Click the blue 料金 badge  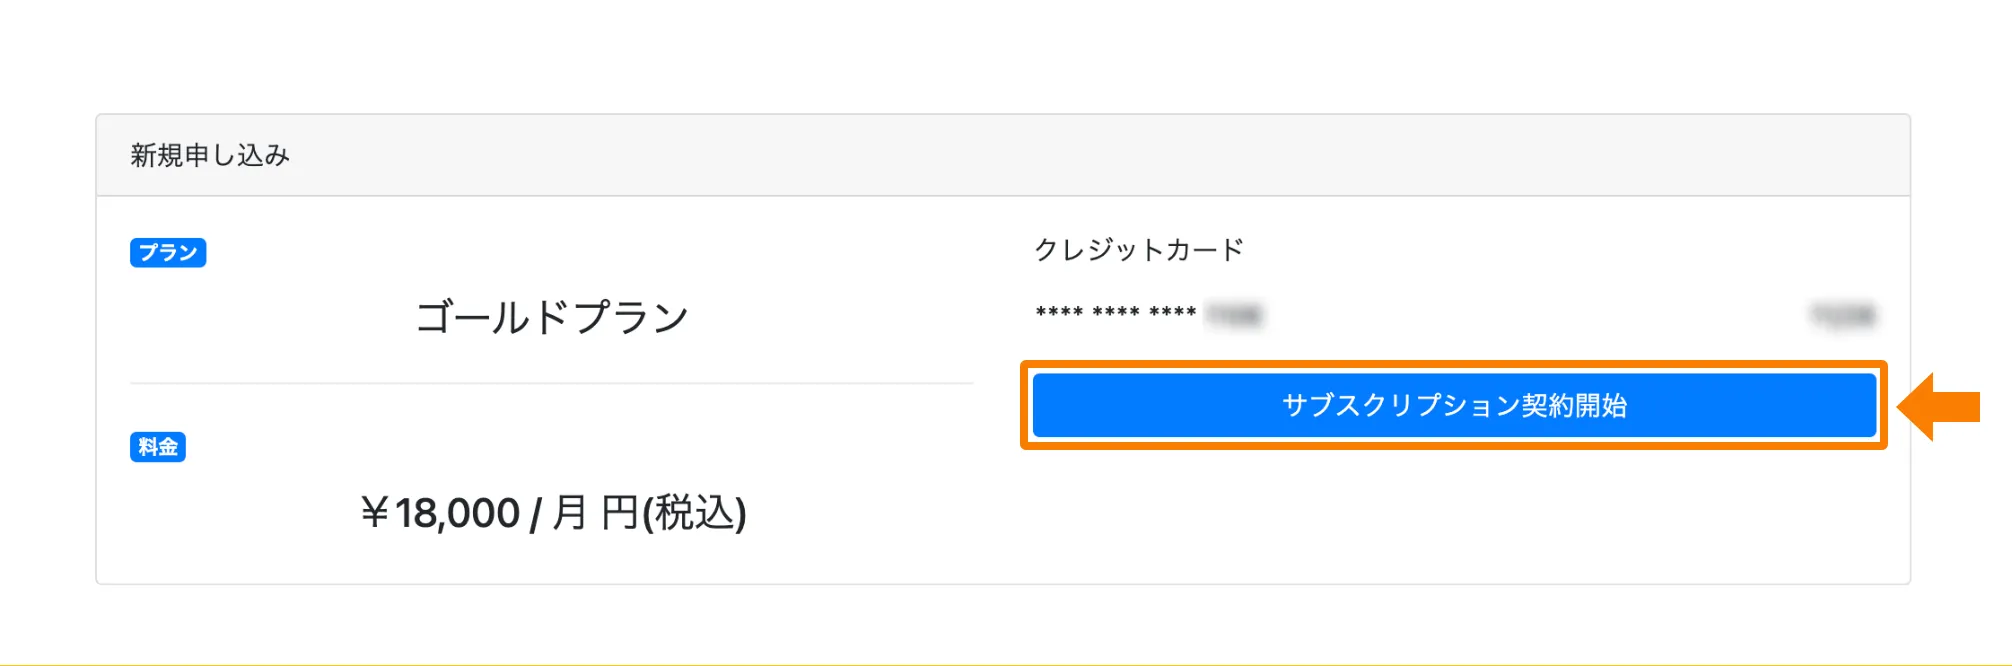tap(158, 446)
